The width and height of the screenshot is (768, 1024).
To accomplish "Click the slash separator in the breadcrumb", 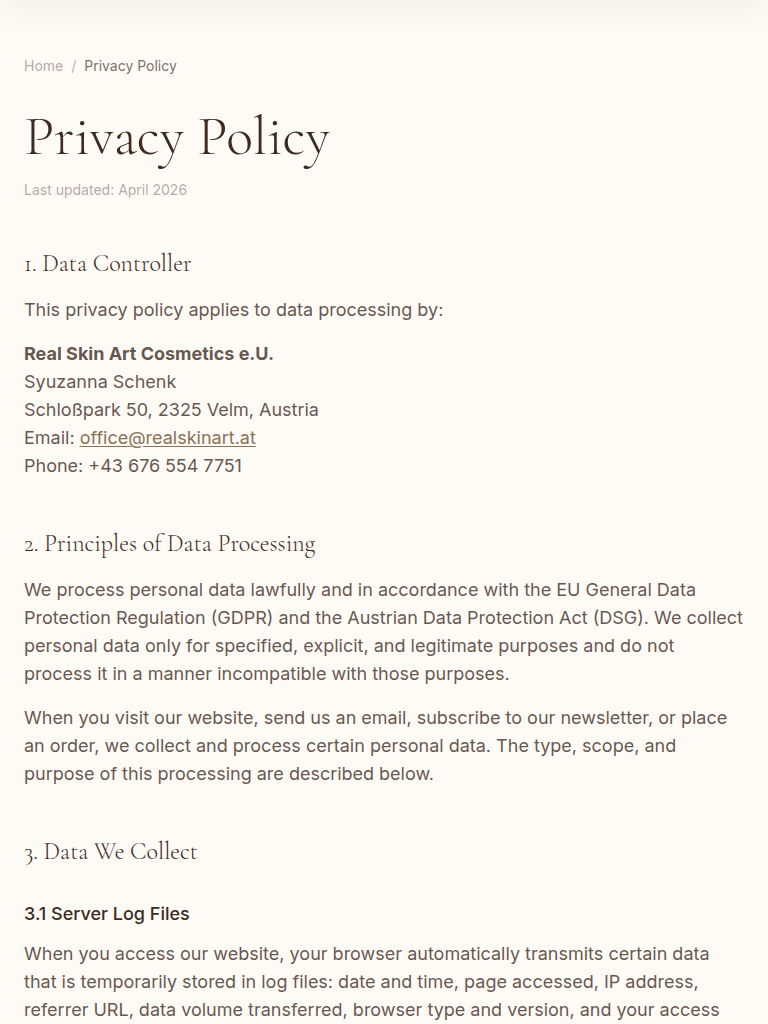I will [74, 66].
